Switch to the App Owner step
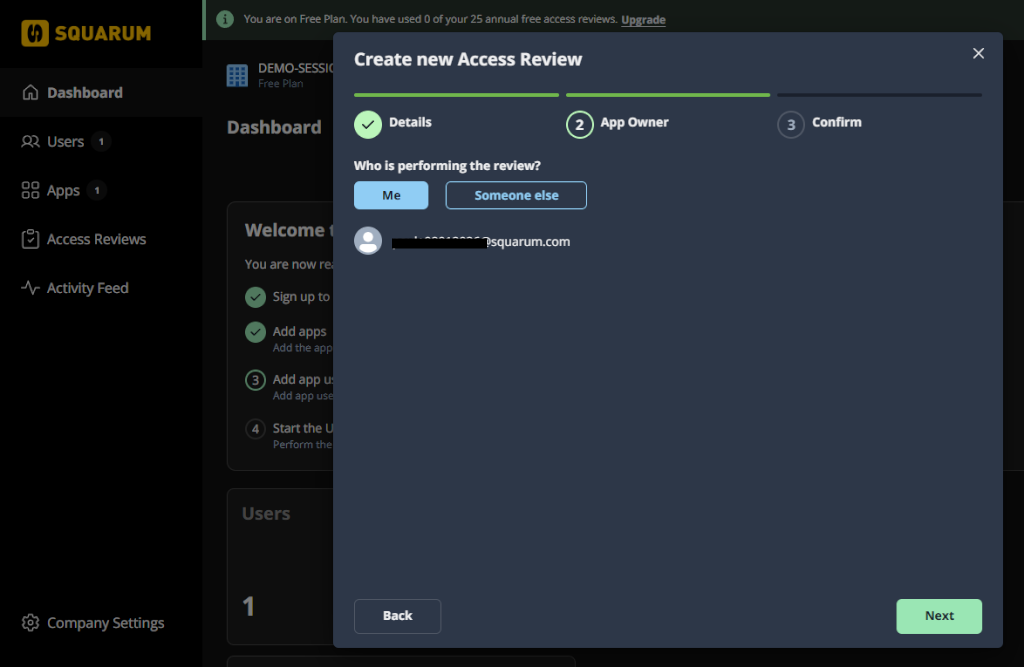 (579, 124)
